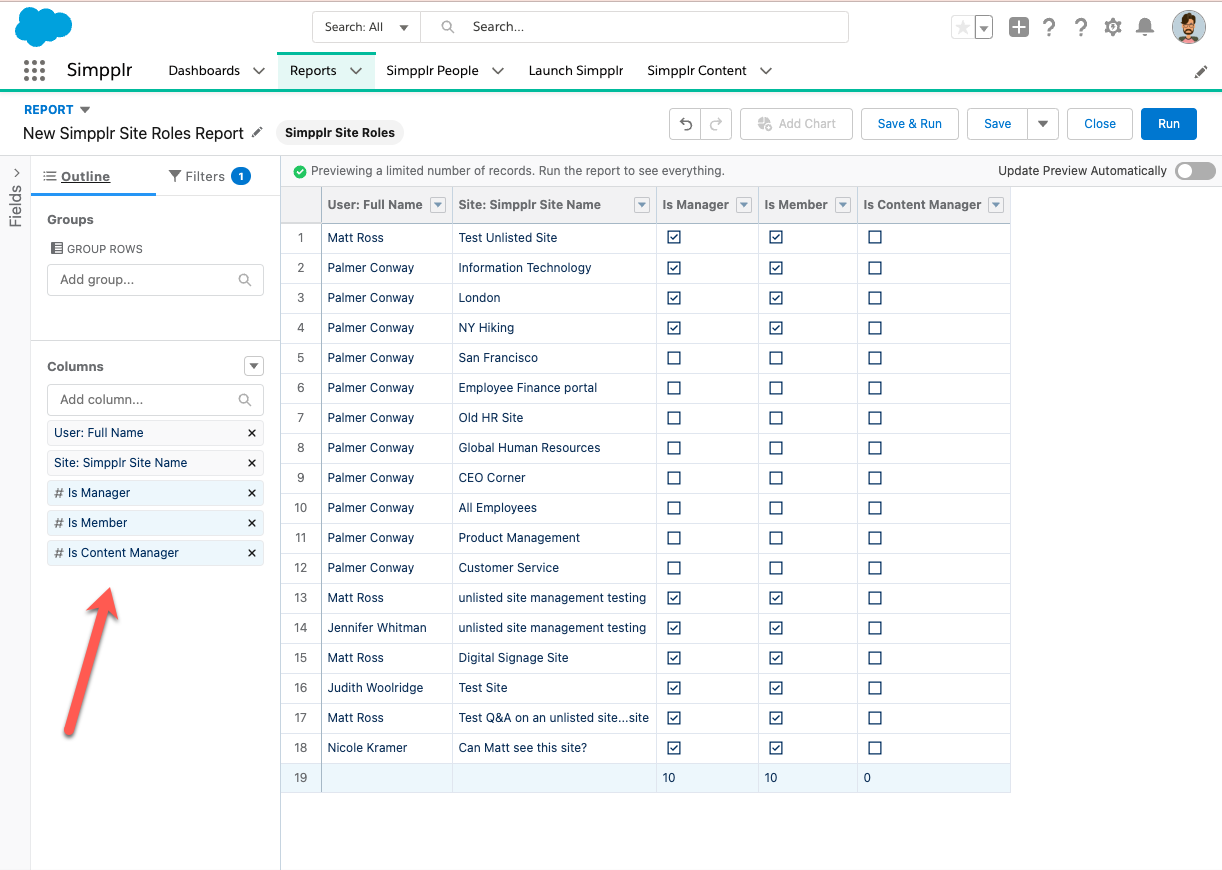
Task: Click the Add column input field
Action: tap(155, 400)
